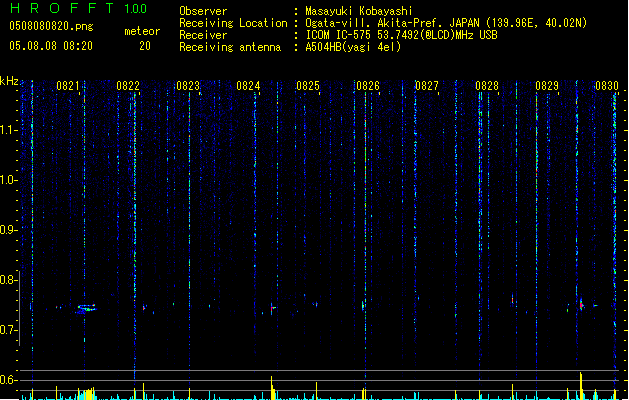Click the Receiving antenna label
This screenshot has height=400, width=629.
(230, 47)
